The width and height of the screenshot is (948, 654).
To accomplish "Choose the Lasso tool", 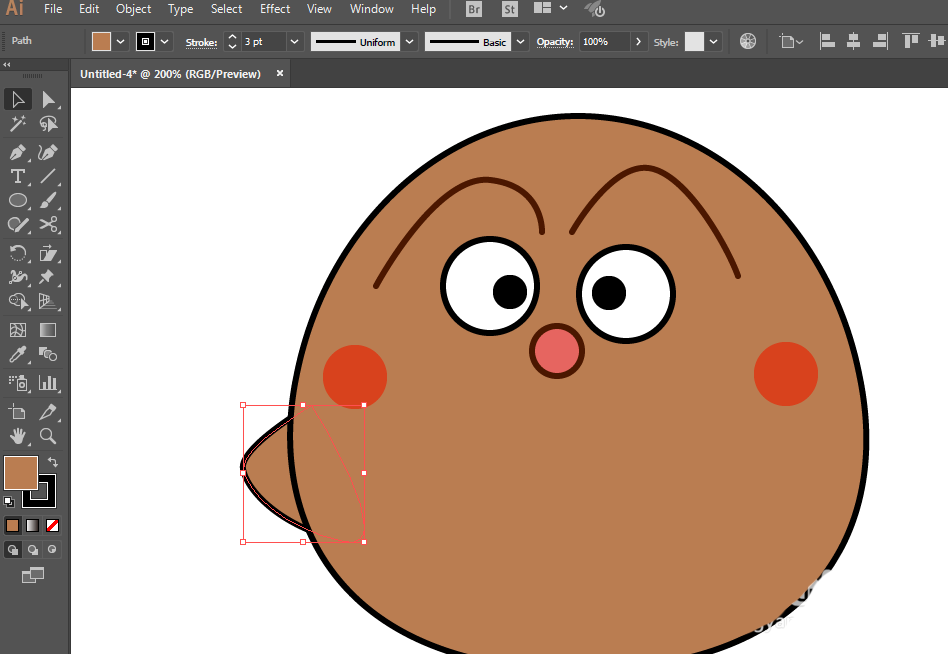I will [48, 124].
